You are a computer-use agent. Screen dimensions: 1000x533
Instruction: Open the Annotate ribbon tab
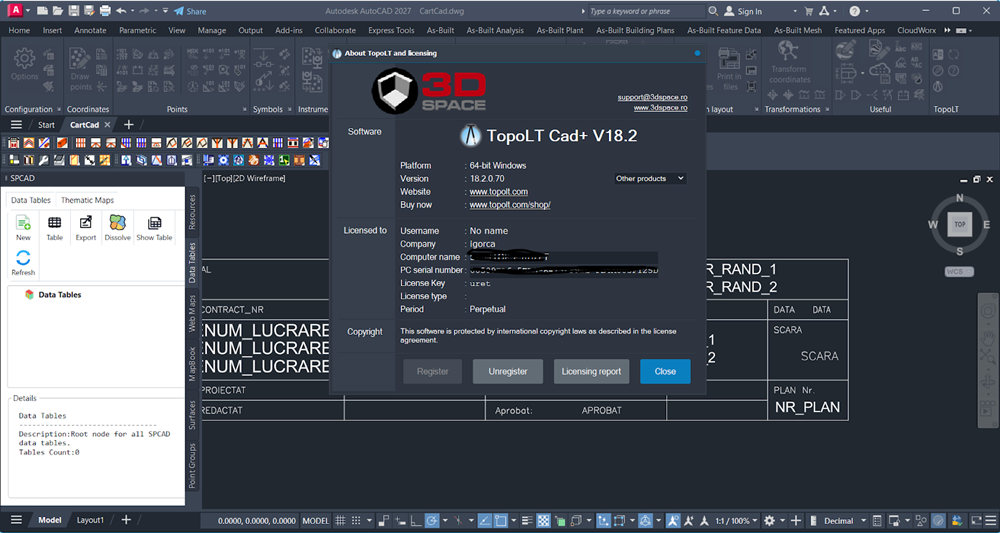click(91, 30)
